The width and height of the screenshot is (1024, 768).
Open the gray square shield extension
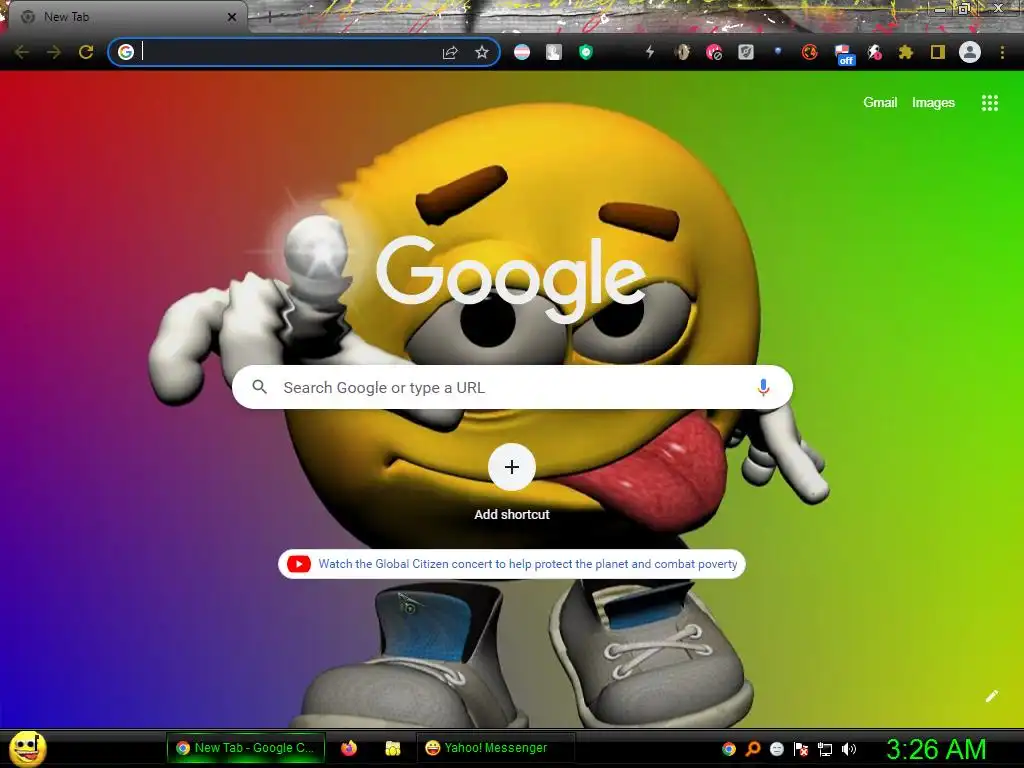coord(746,52)
